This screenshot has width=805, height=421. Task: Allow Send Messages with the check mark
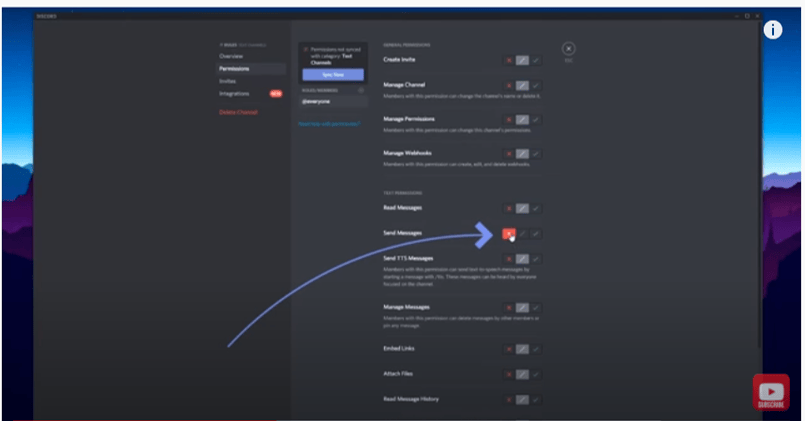535,234
